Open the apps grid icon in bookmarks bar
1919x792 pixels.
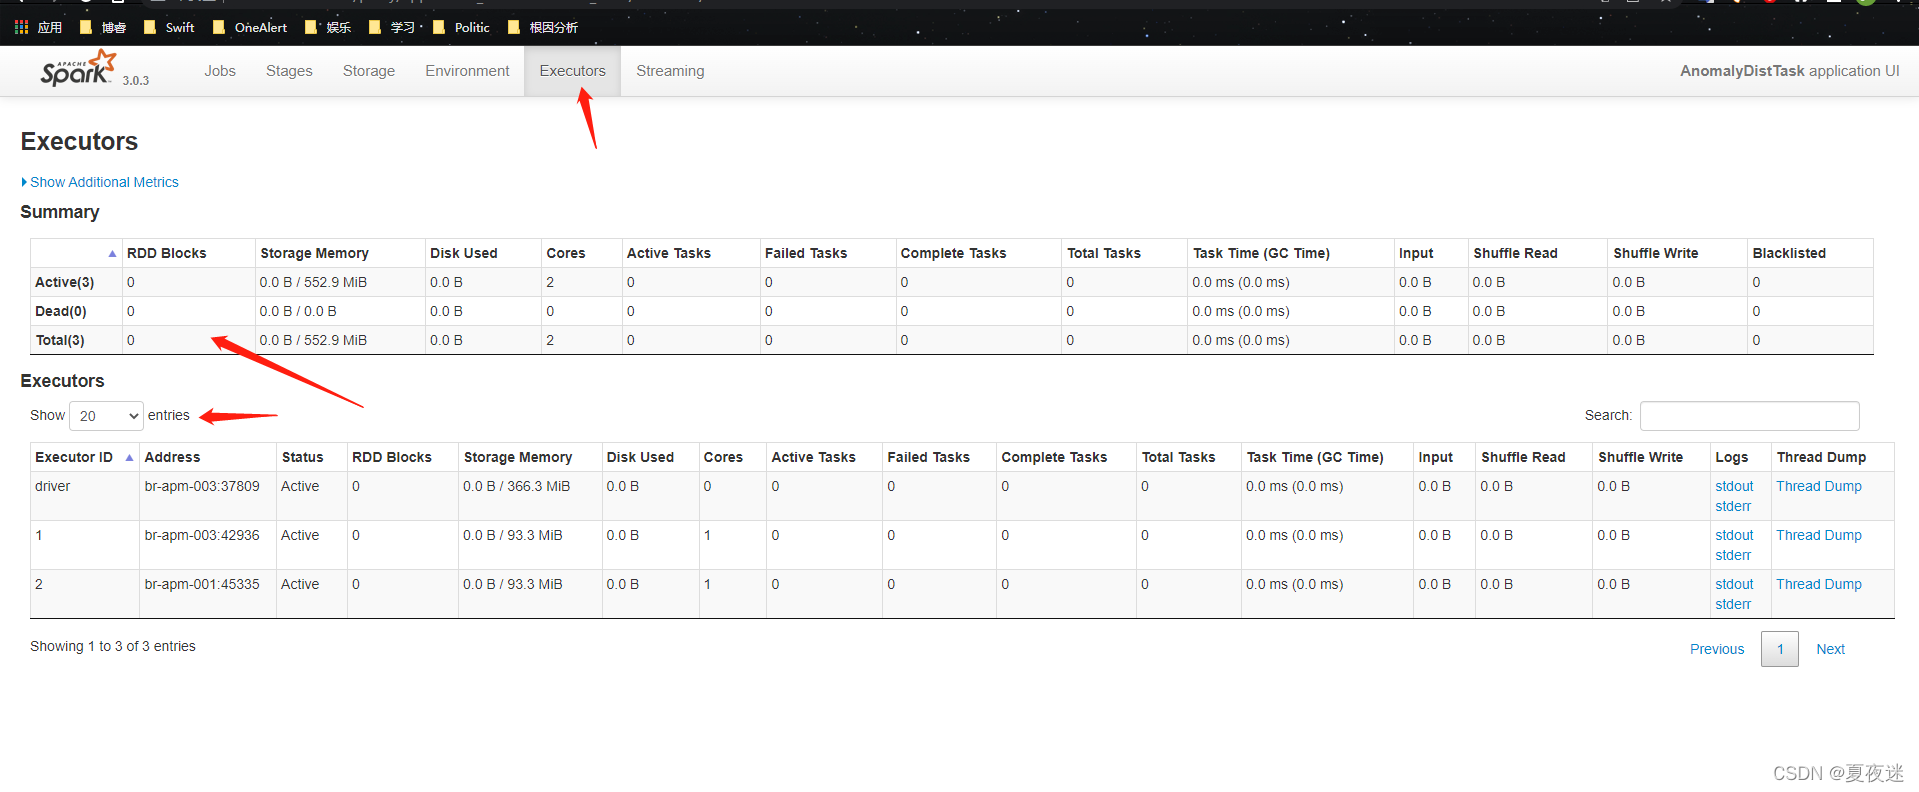(21, 27)
